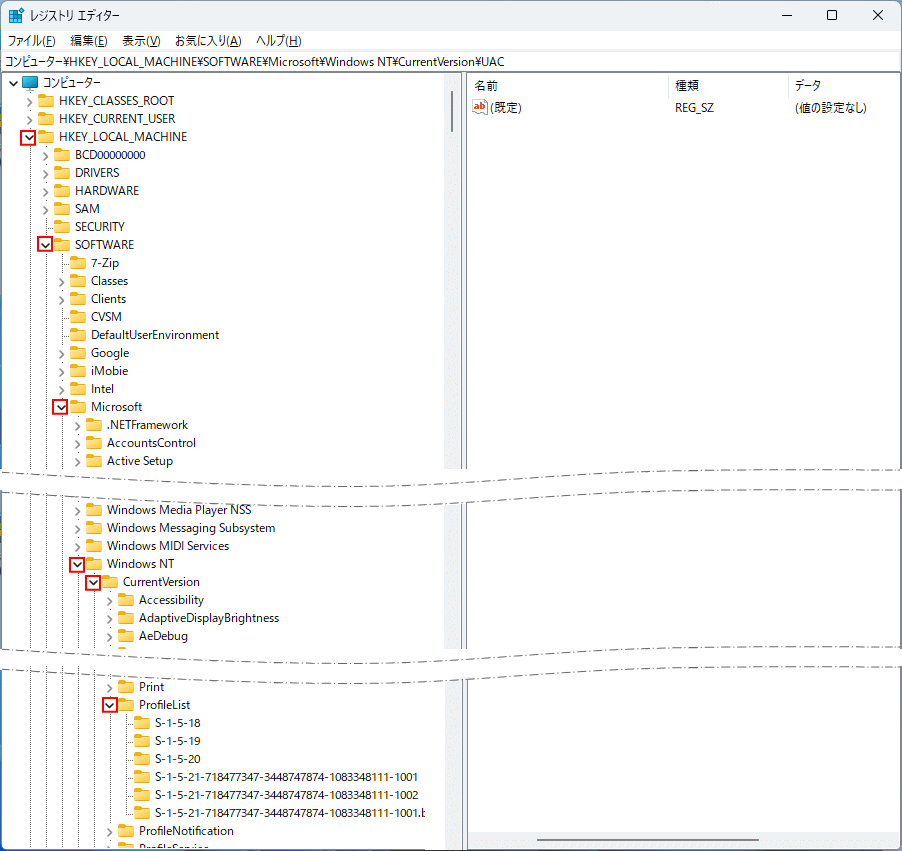Open the 編集 menu
The height and width of the screenshot is (851, 902).
[88, 40]
